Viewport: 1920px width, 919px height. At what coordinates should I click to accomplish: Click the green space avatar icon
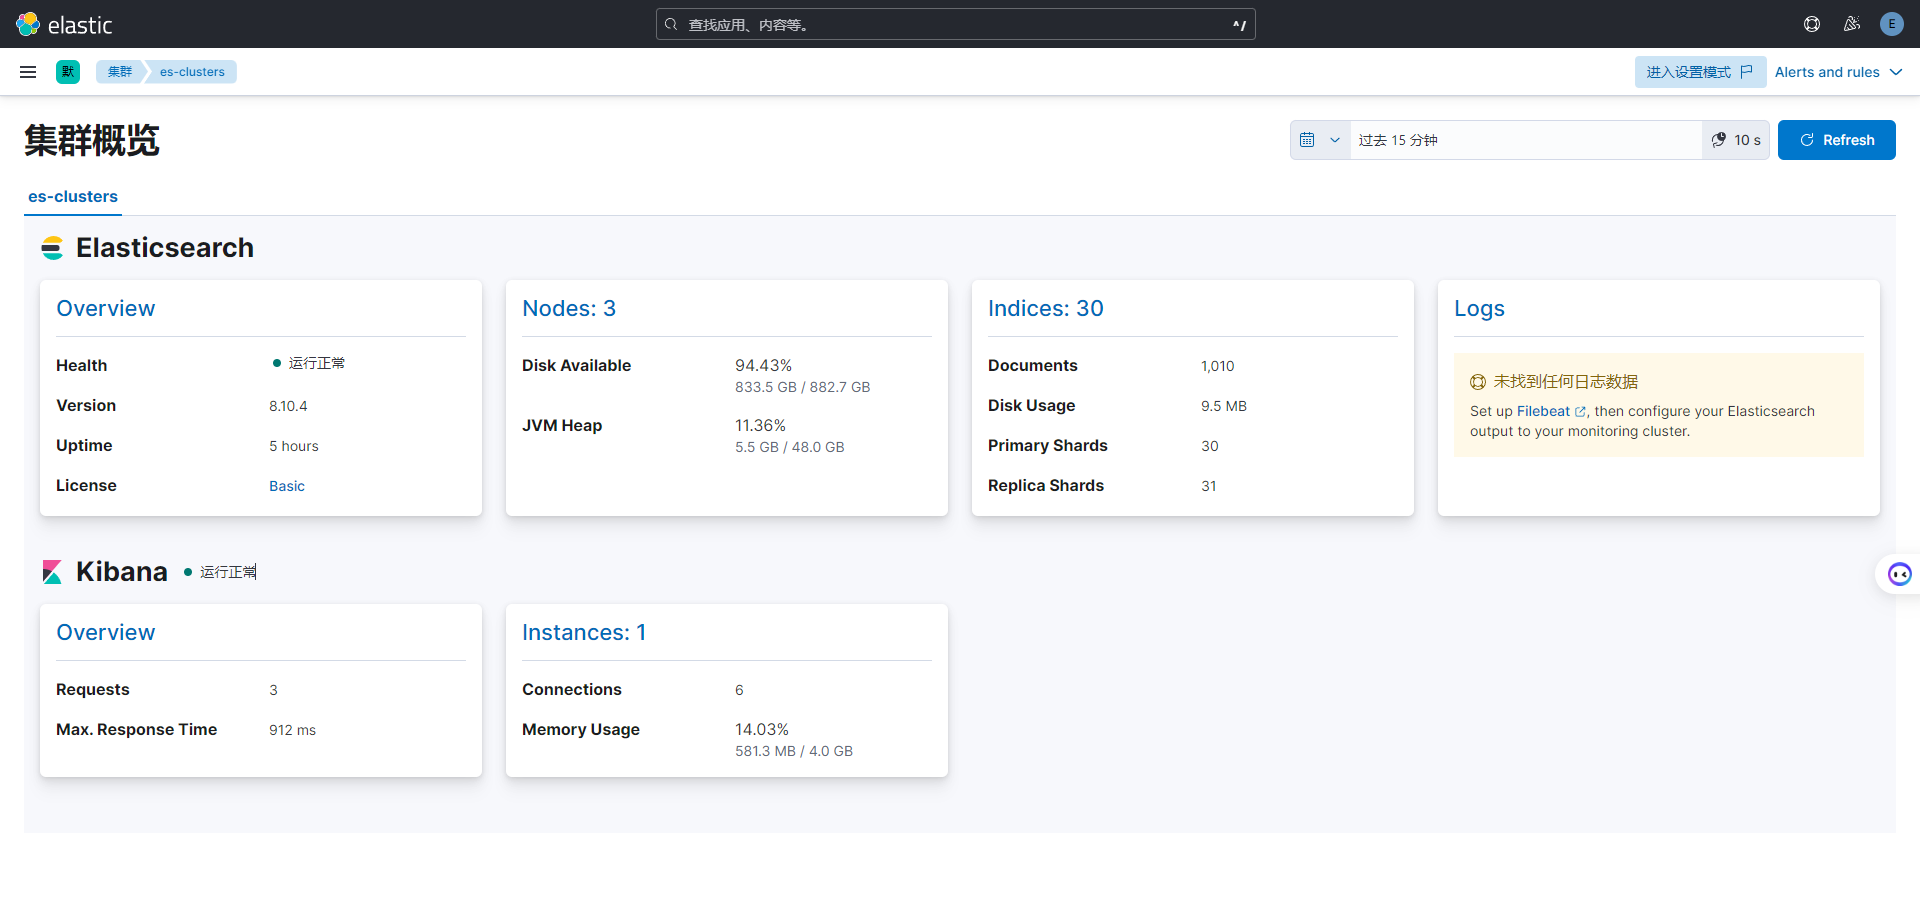click(x=68, y=72)
